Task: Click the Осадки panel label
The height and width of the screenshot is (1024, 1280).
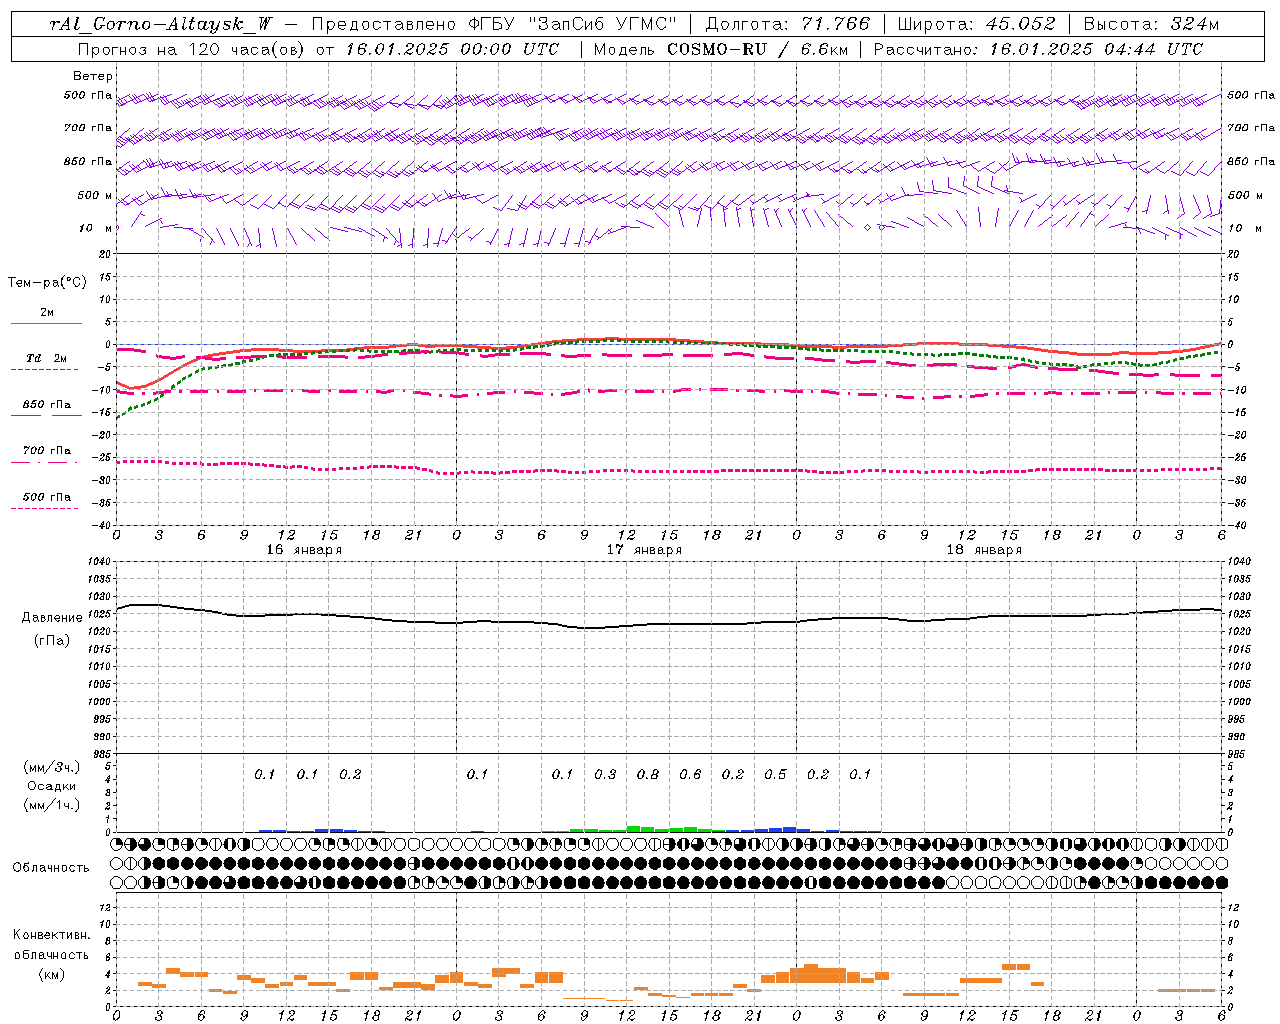Action: (52, 786)
